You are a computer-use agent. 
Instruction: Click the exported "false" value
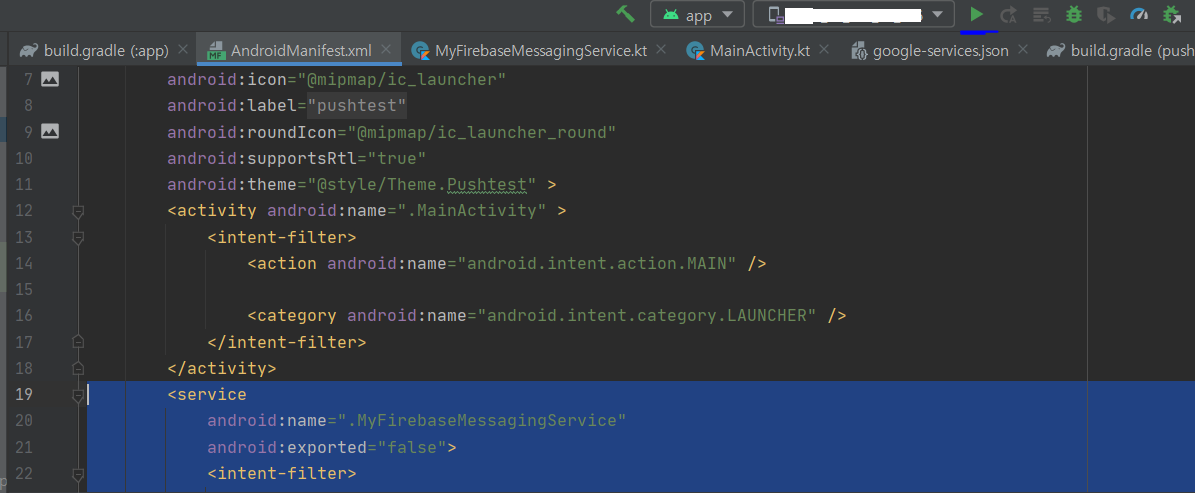pyautogui.click(x=412, y=447)
